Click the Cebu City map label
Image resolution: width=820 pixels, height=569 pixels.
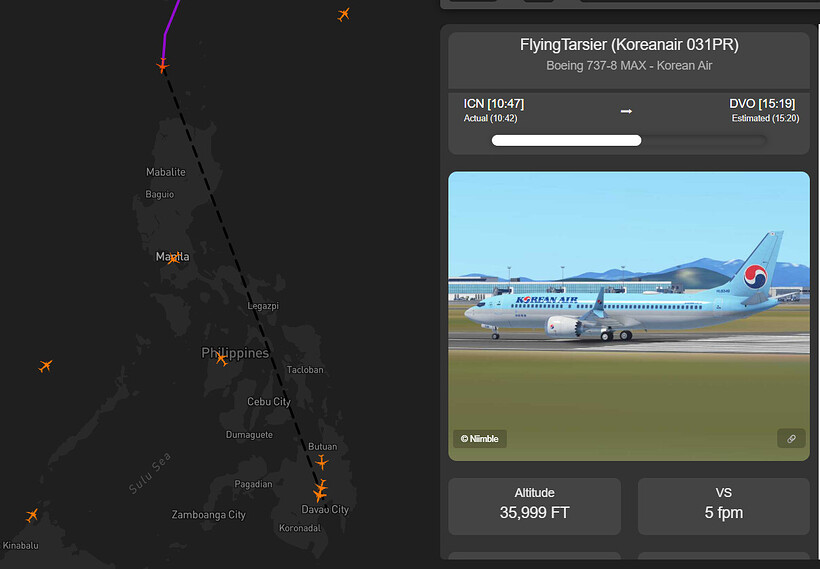[x=269, y=402]
